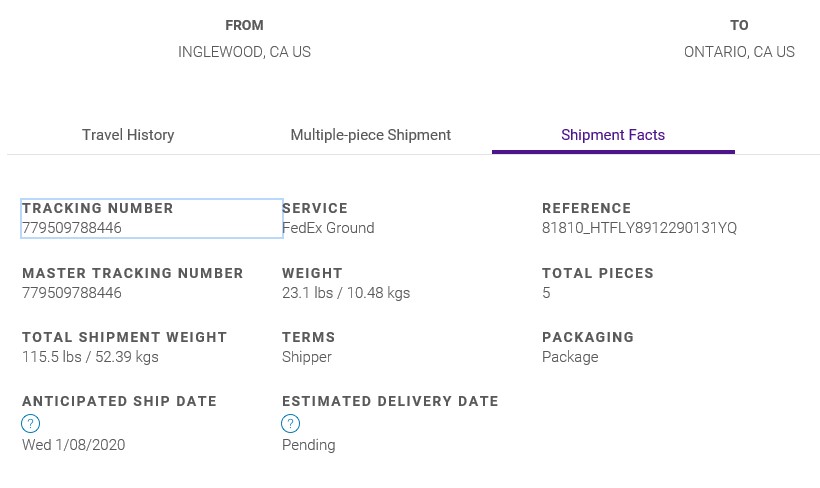Click the Total Shipment Weight heading
820x488 pixels.
point(125,337)
